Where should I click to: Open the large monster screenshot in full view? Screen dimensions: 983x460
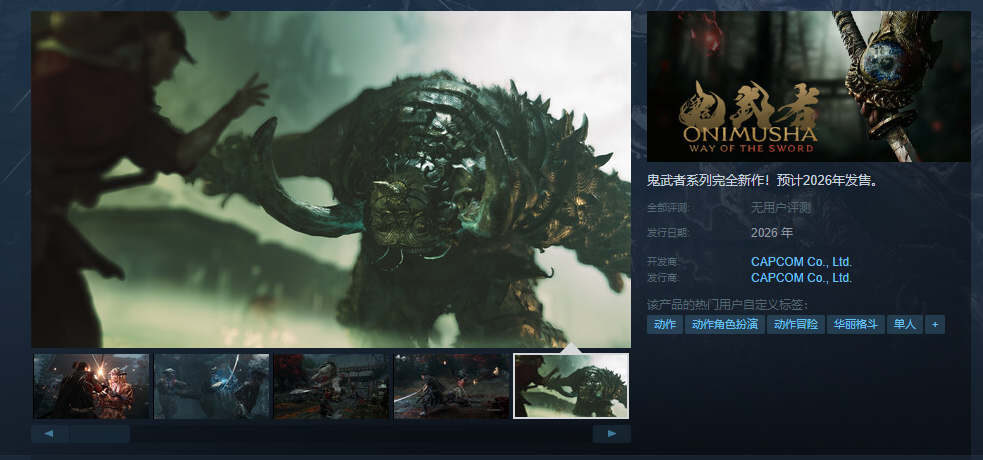(x=331, y=179)
